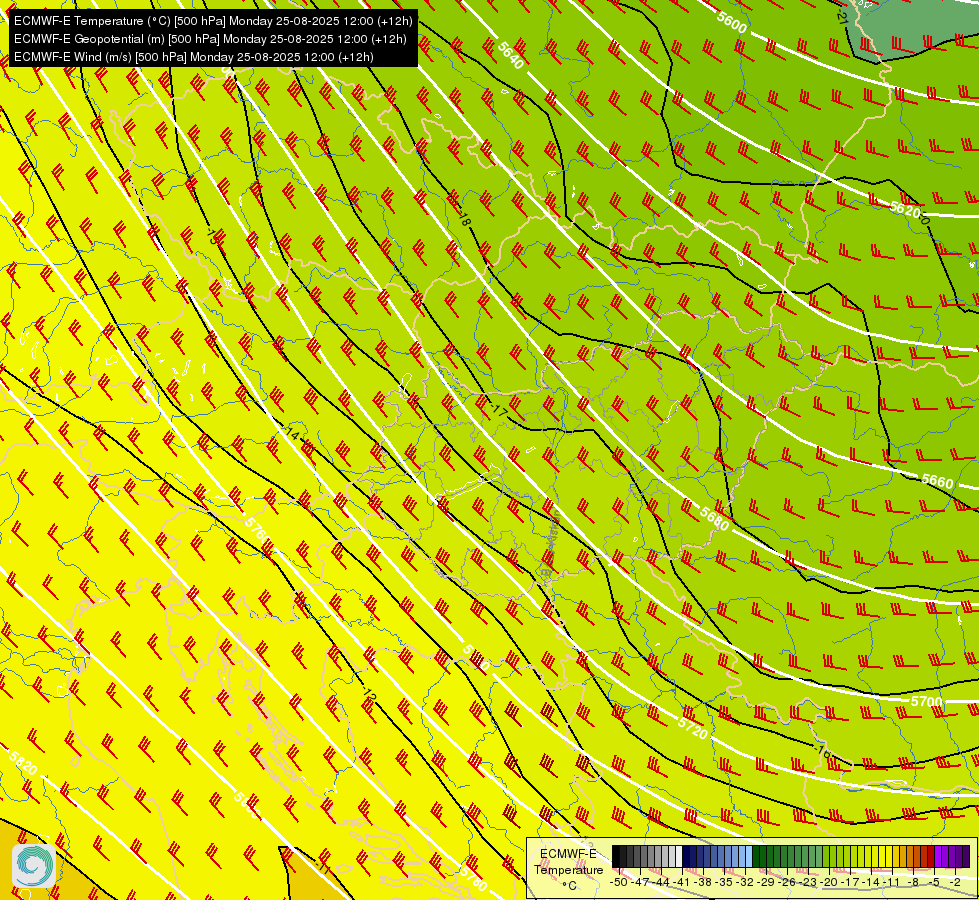Click the red swatch left of legend value -5

pyautogui.click(x=930, y=856)
